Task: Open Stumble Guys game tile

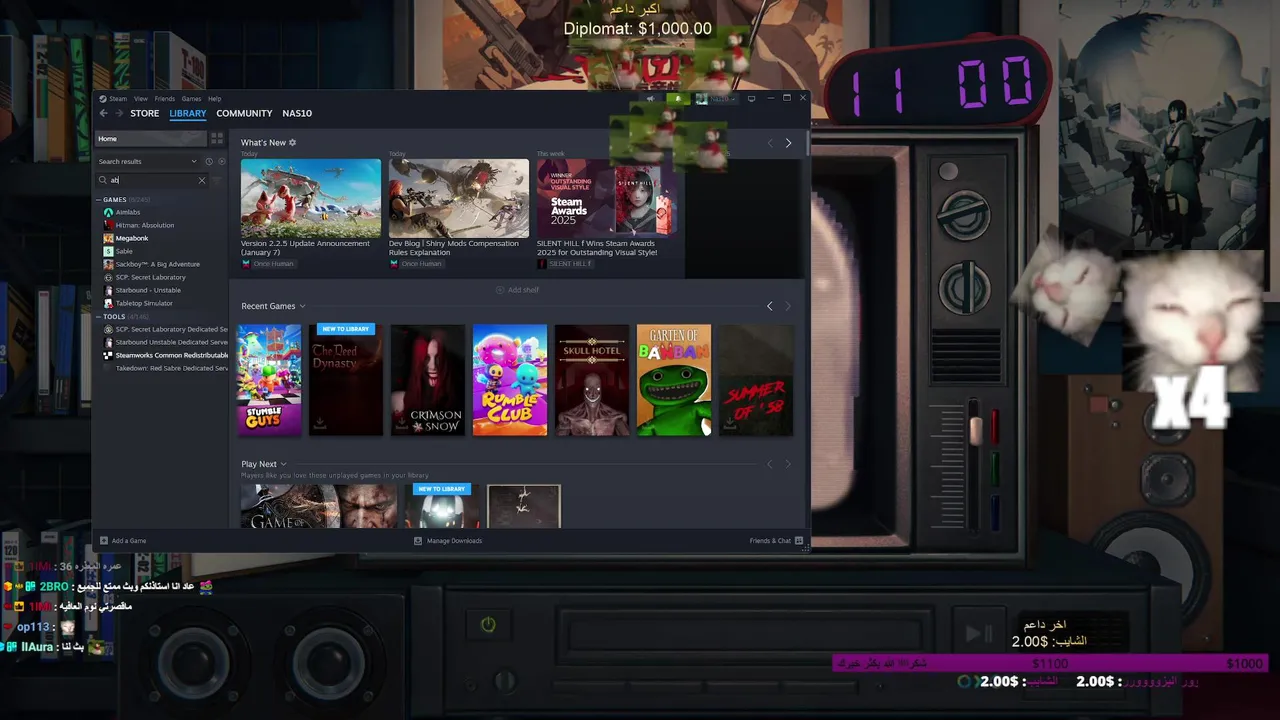Action: tap(269, 380)
